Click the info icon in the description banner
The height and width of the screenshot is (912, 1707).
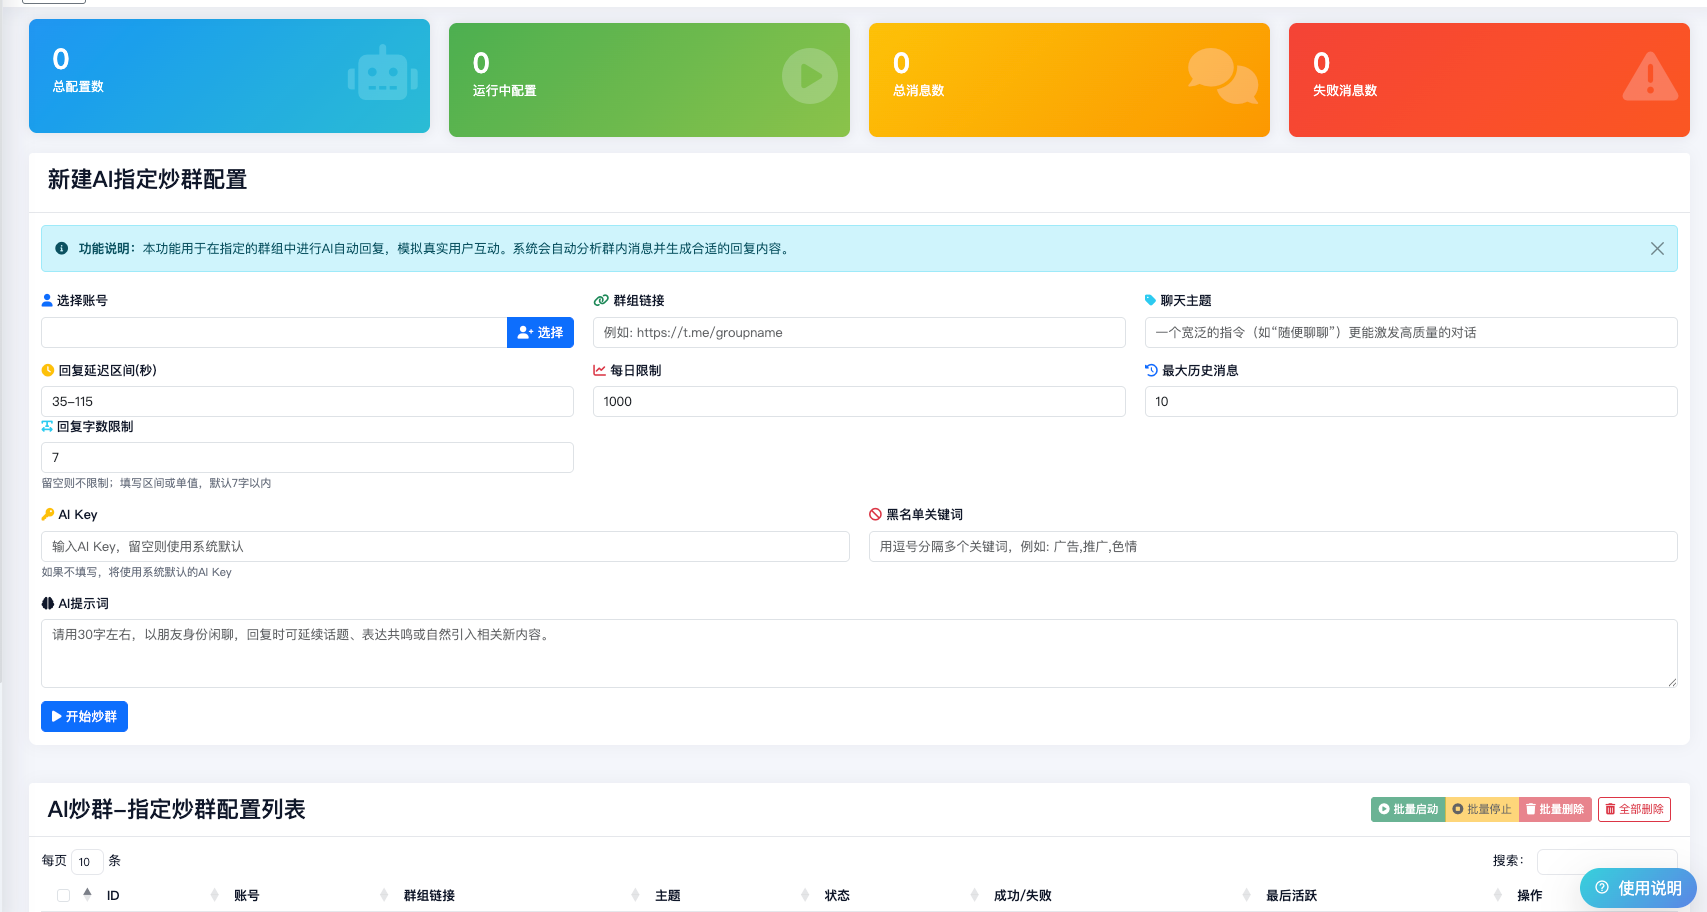tap(62, 249)
